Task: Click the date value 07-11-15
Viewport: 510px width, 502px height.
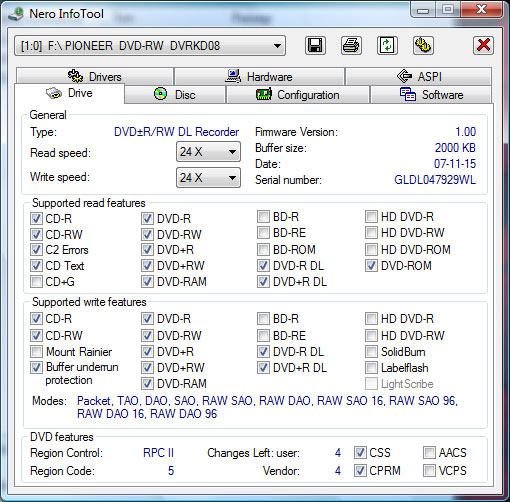Action: (455, 164)
